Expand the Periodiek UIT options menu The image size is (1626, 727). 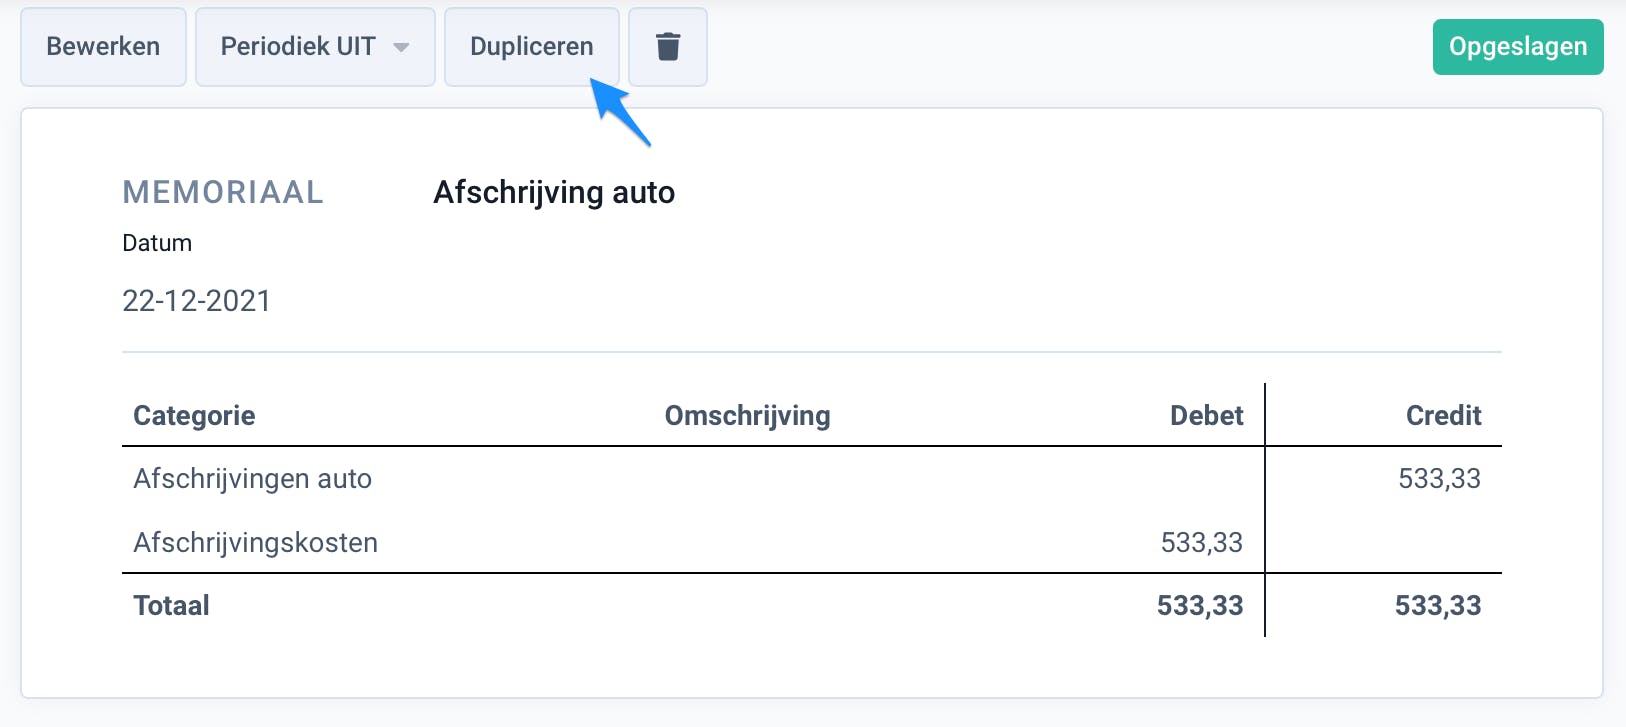point(402,46)
